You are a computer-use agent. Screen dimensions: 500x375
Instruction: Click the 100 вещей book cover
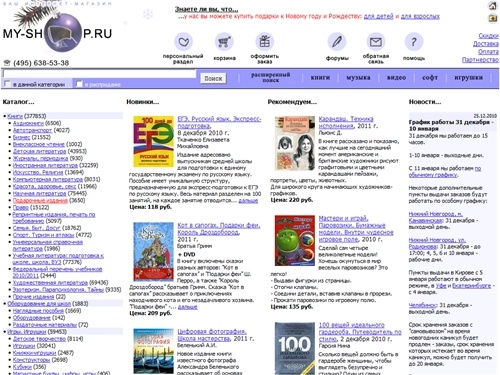[x=295, y=348]
